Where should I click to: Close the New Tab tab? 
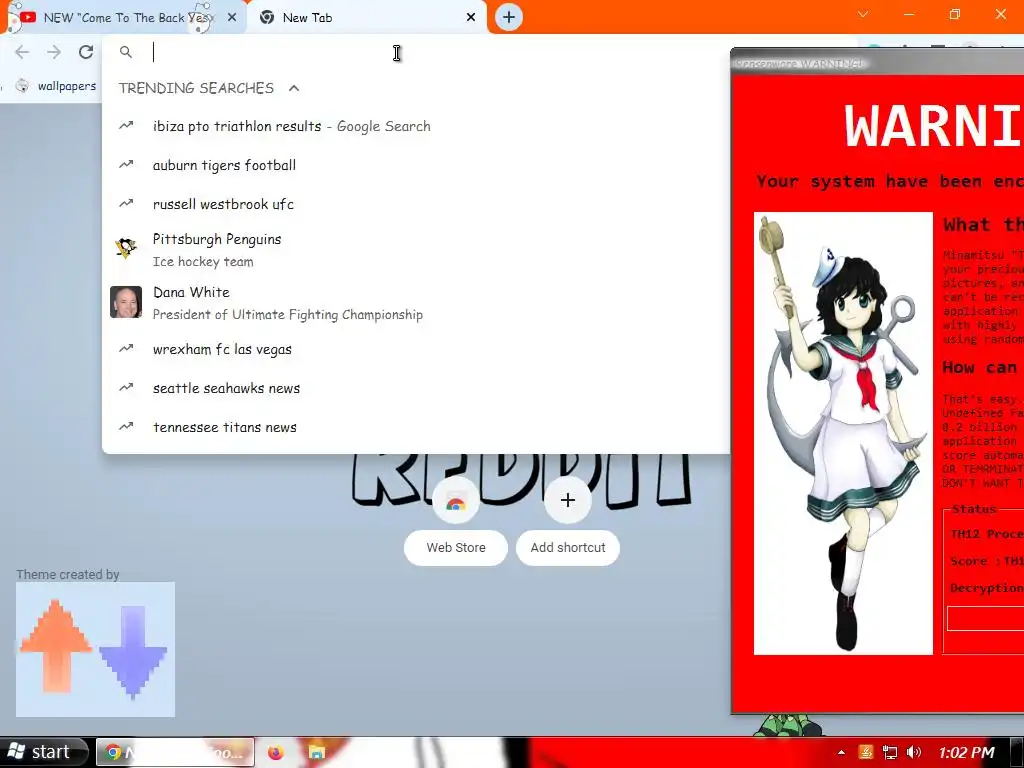pos(471,18)
